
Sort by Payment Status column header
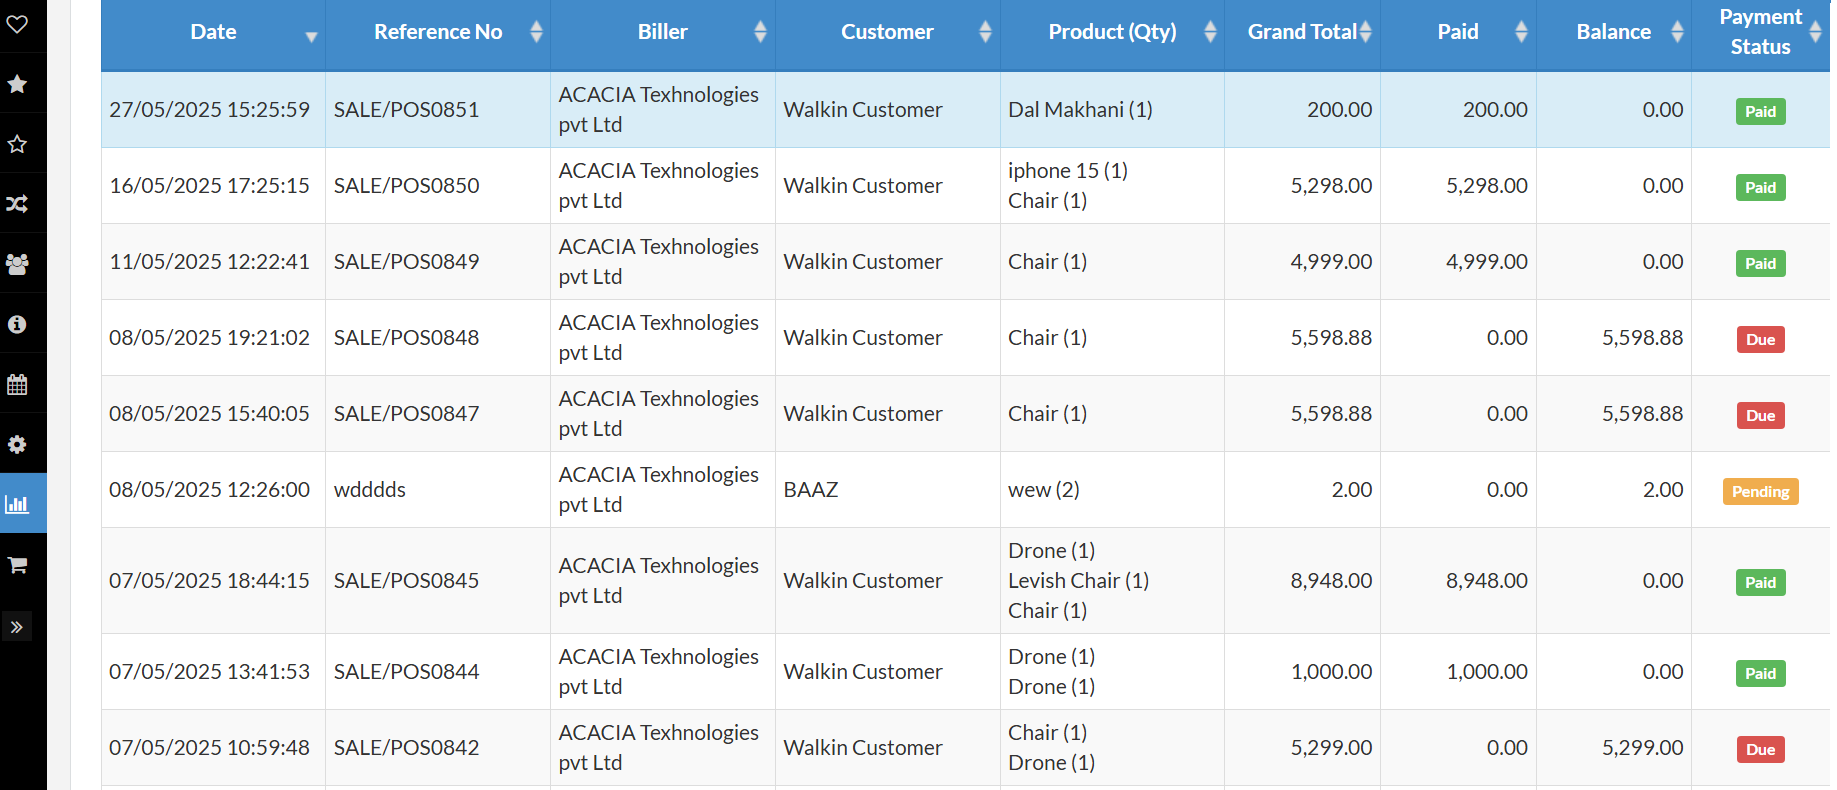pos(1760,32)
